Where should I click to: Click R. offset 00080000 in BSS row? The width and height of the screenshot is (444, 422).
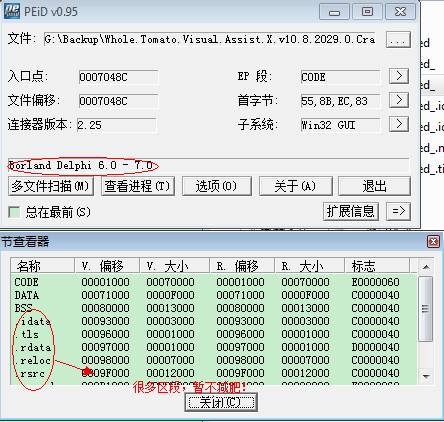(240, 308)
